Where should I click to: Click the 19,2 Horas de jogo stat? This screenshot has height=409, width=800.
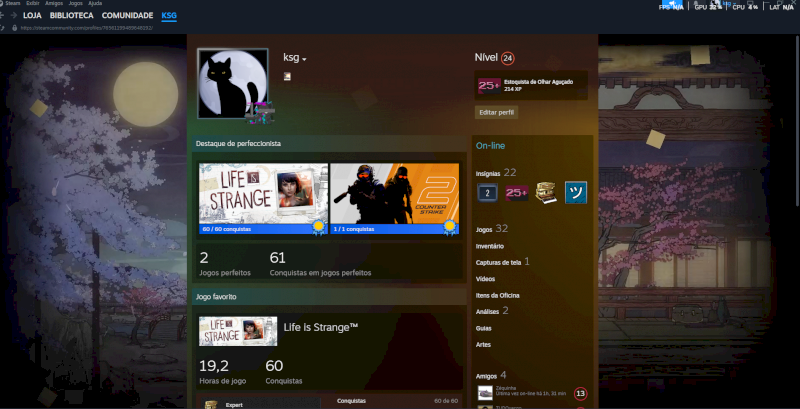[222, 372]
